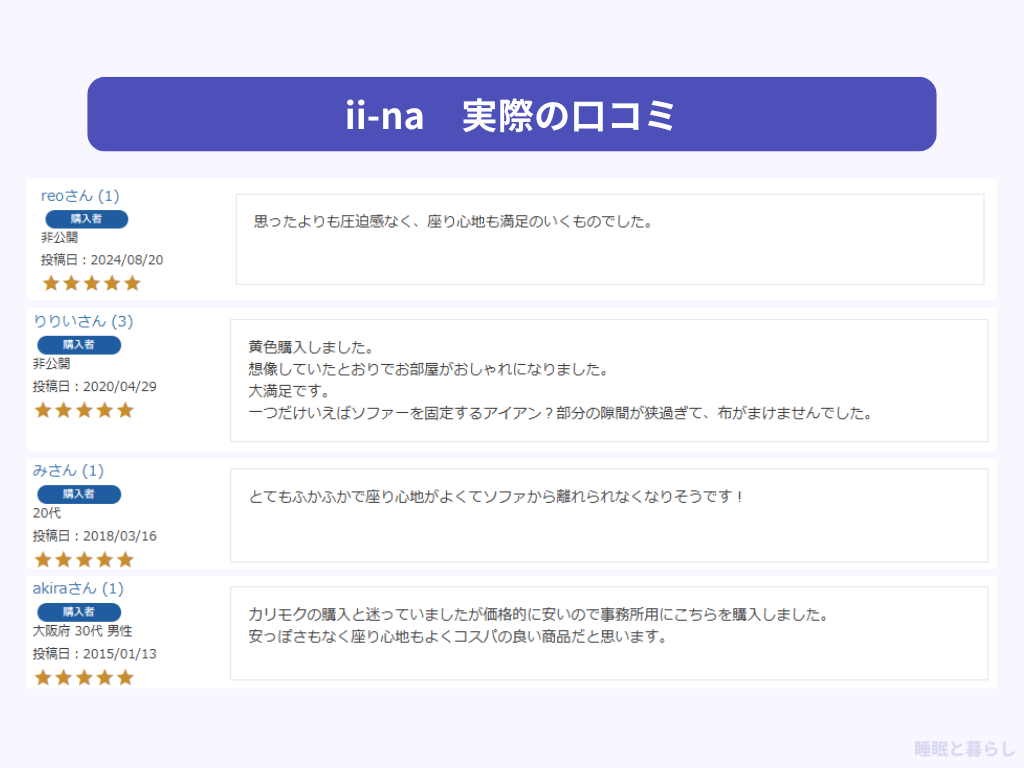Click the five-star rating for akiraさん's review

coord(84,677)
